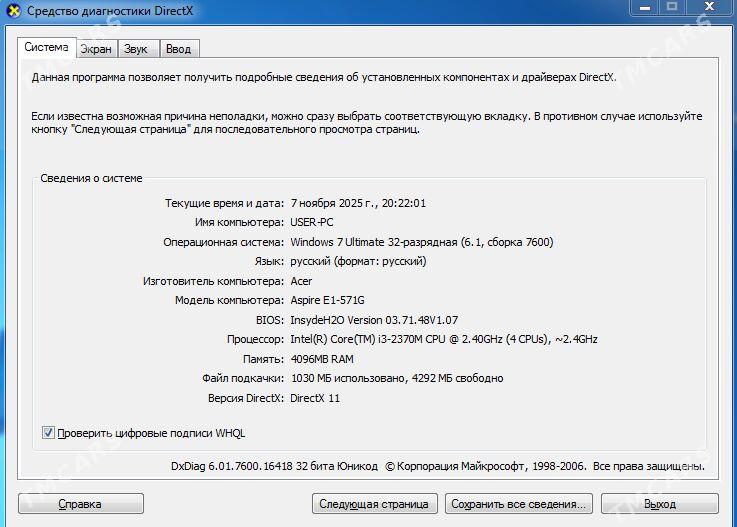This screenshot has width=737, height=527.
Task: Minimize the DirectX diagnostic window
Action: point(644,8)
